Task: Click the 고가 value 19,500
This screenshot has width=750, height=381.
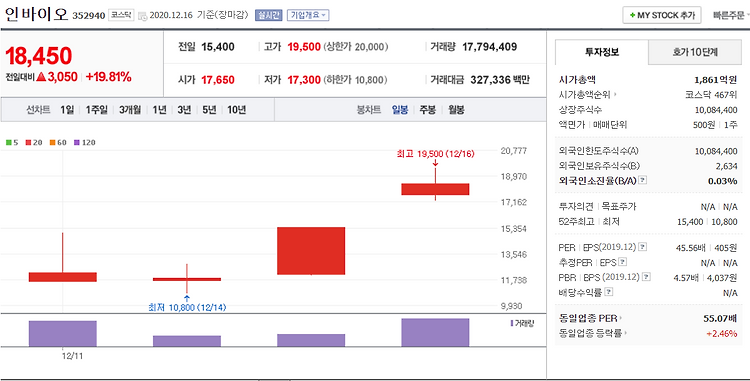Action: tap(304, 47)
